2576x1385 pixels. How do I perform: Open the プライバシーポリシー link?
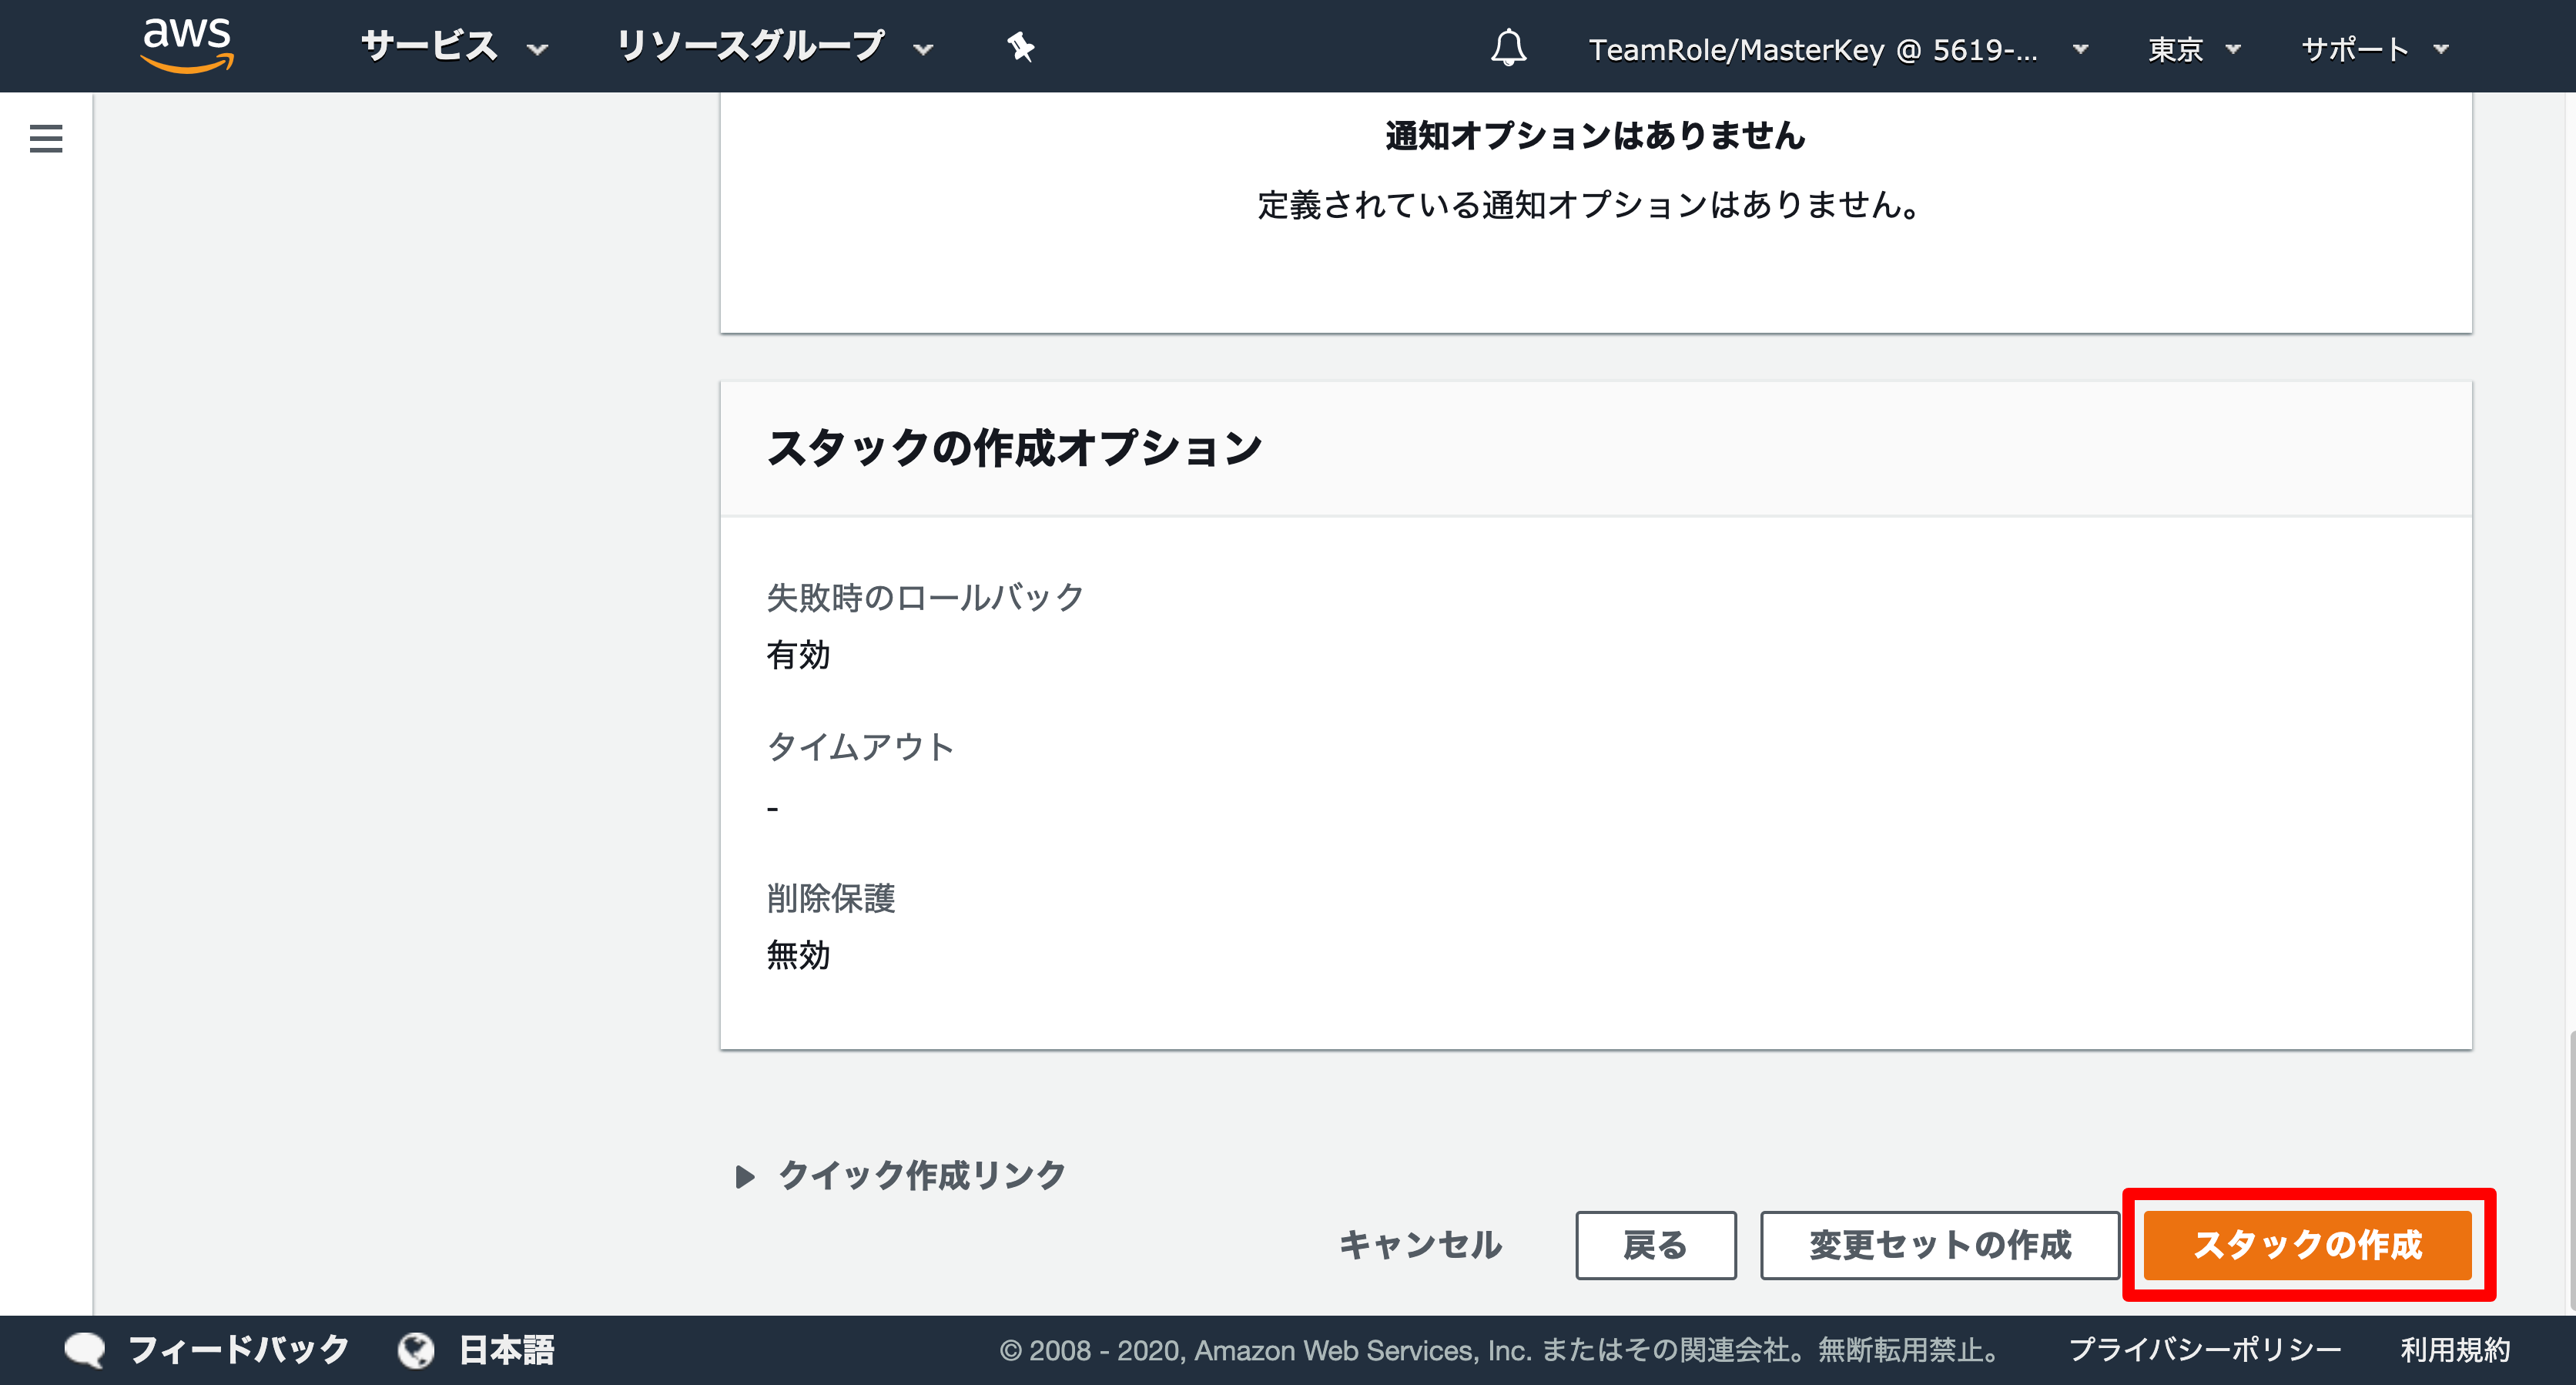click(2205, 1350)
